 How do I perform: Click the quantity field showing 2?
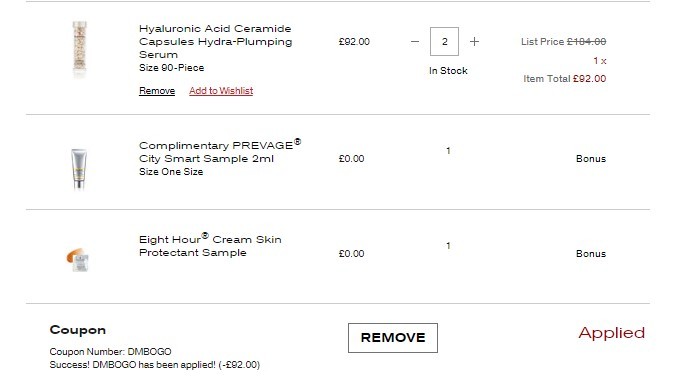[445, 42]
